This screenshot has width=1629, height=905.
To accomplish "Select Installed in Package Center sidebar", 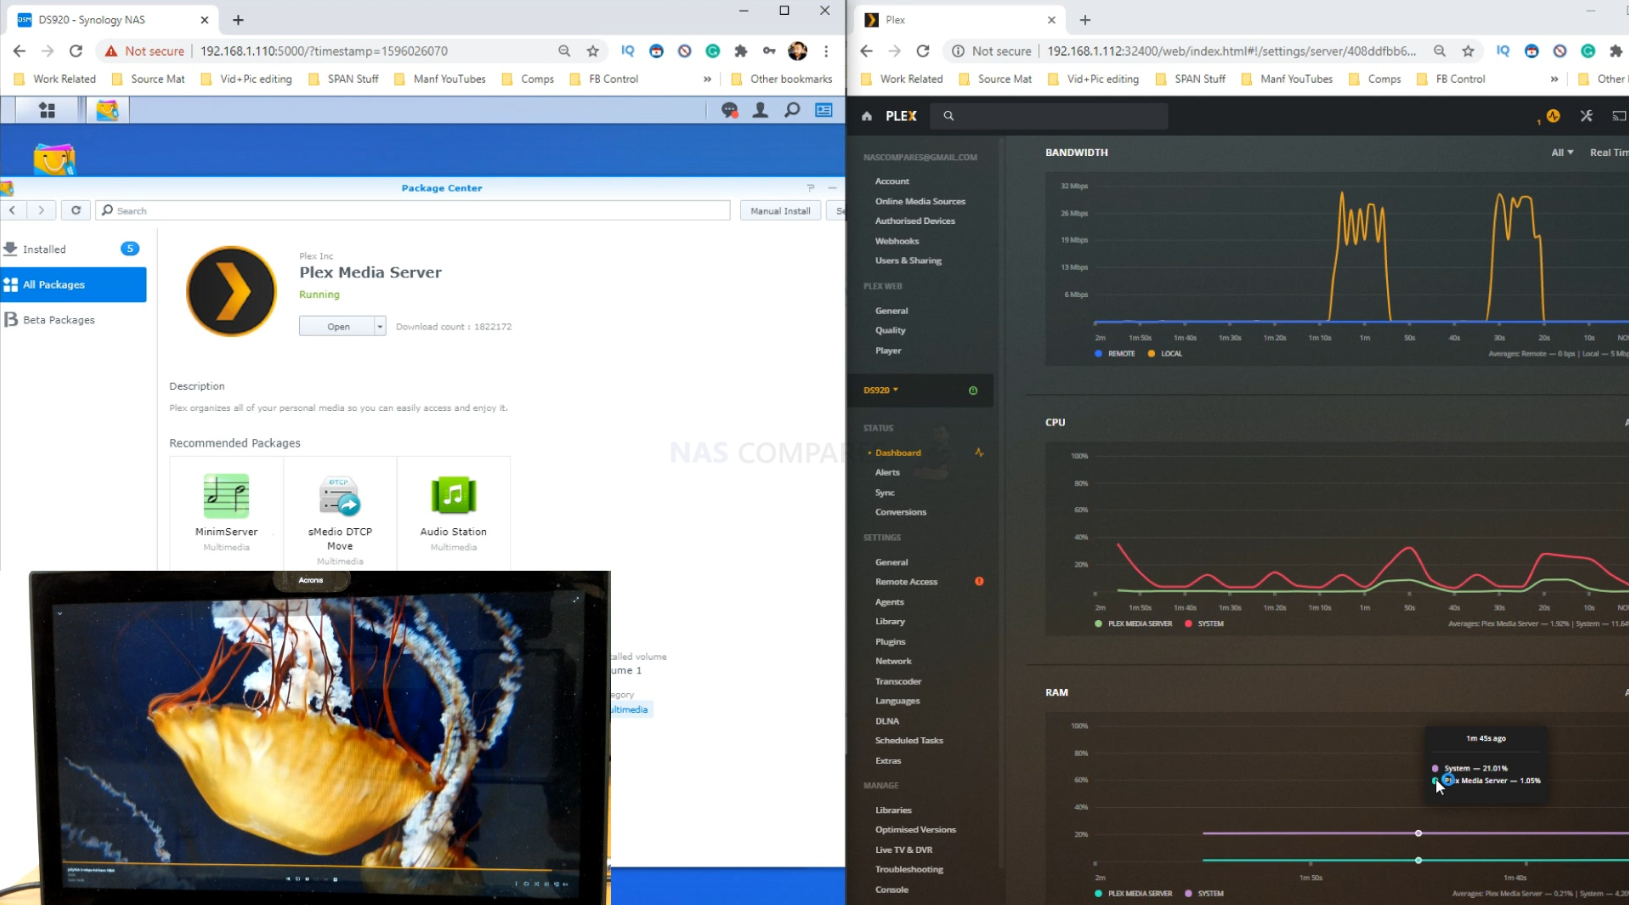I will [73, 249].
